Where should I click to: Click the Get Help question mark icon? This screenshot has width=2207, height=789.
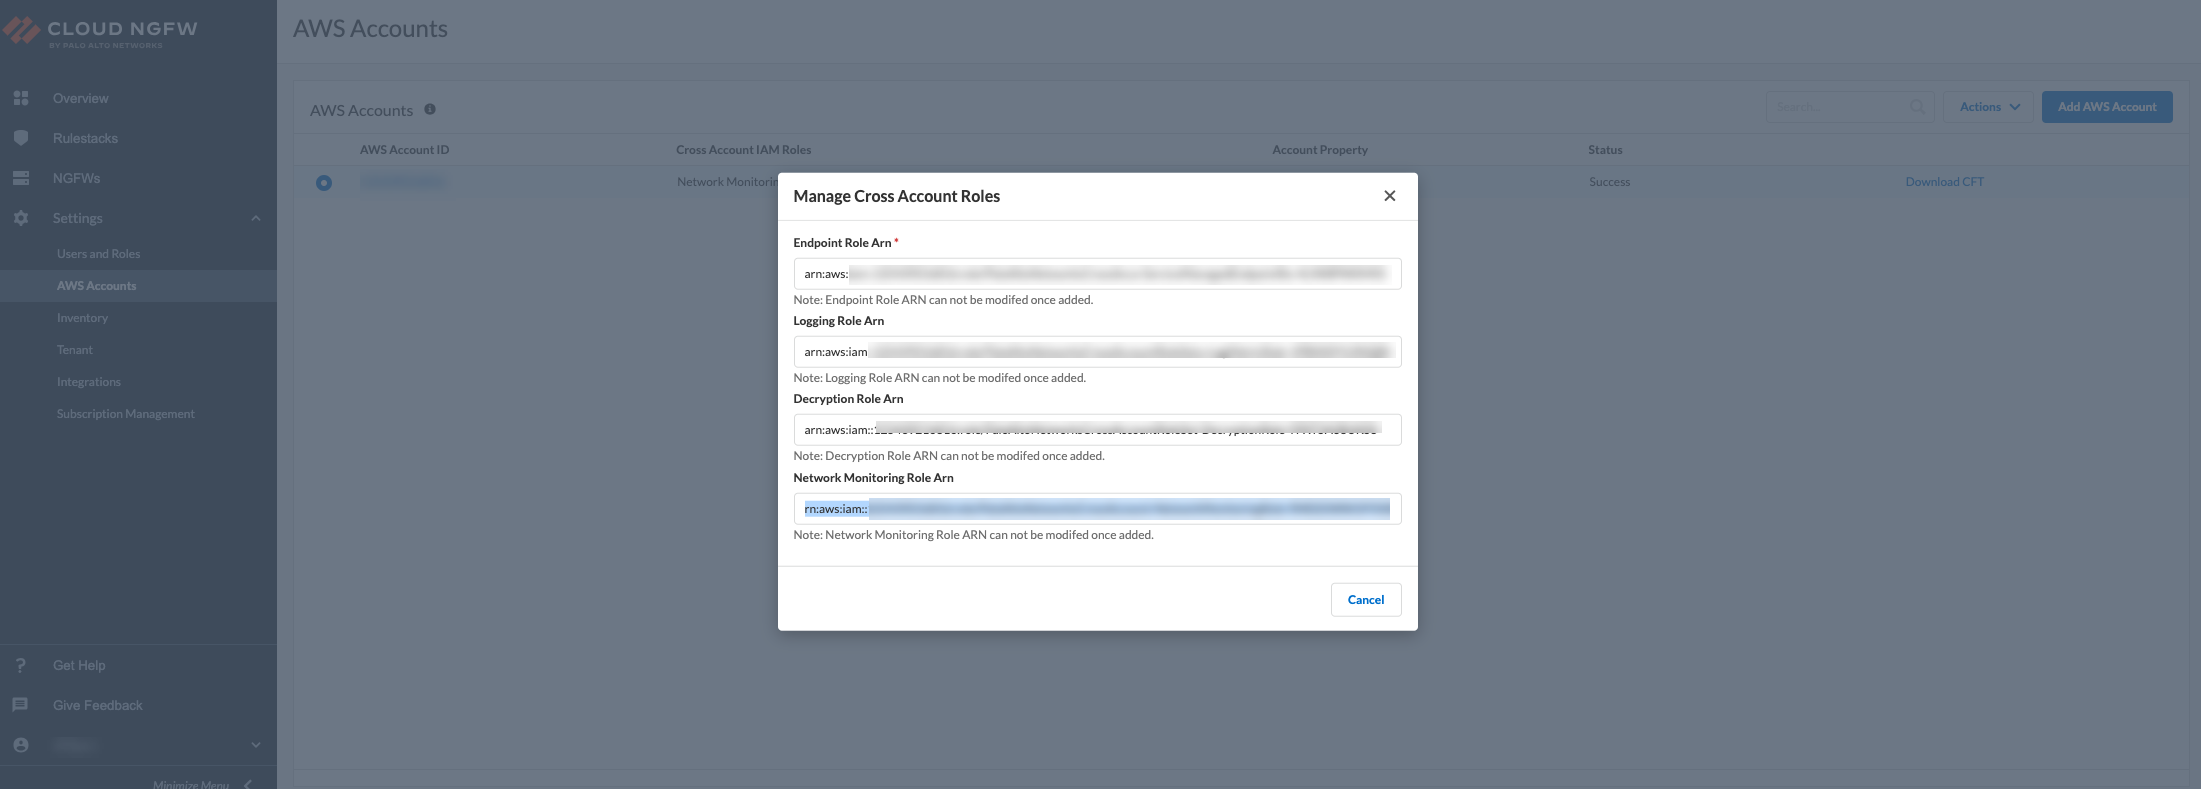tap(21, 665)
